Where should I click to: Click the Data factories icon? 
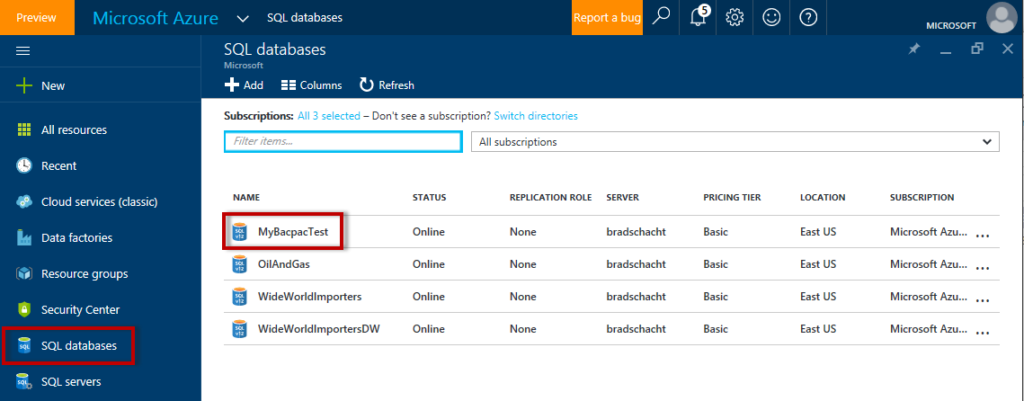pyautogui.click(x=24, y=238)
